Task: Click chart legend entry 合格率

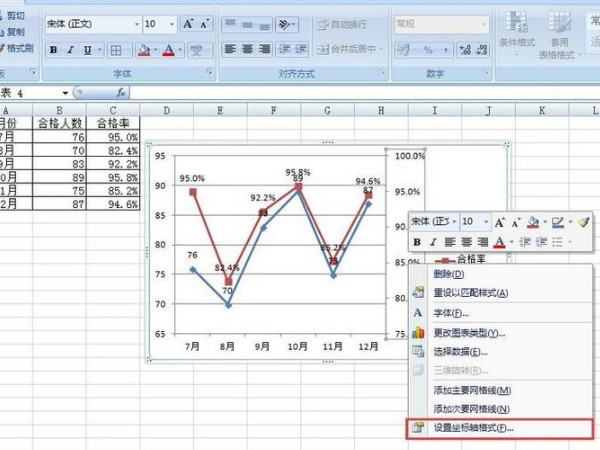Action: coord(460,259)
